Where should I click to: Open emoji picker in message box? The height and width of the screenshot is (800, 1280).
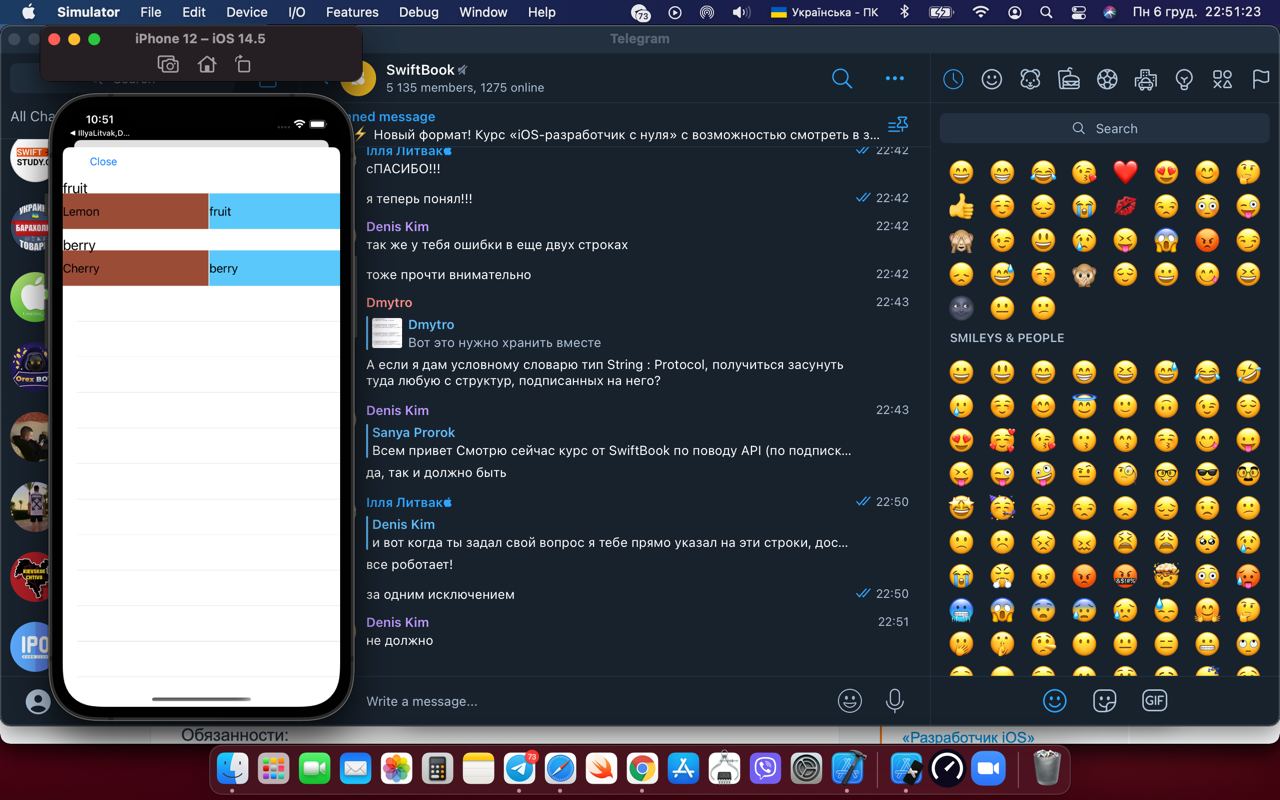pyautogui.click(x=850, y=701)
